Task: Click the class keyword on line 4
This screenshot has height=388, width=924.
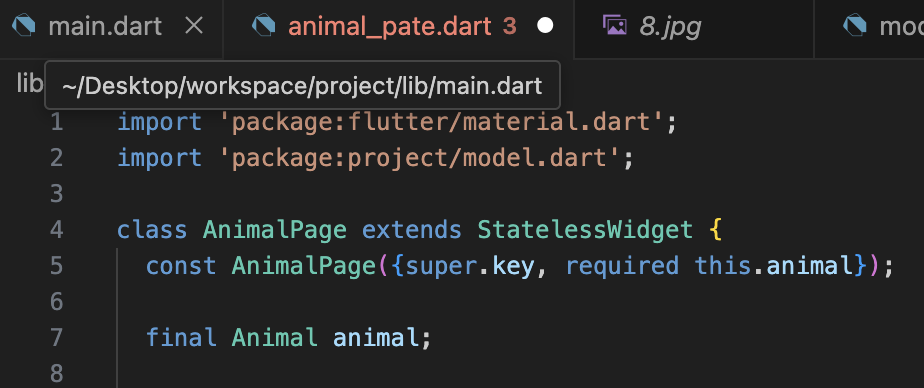Action: (153, 230)
